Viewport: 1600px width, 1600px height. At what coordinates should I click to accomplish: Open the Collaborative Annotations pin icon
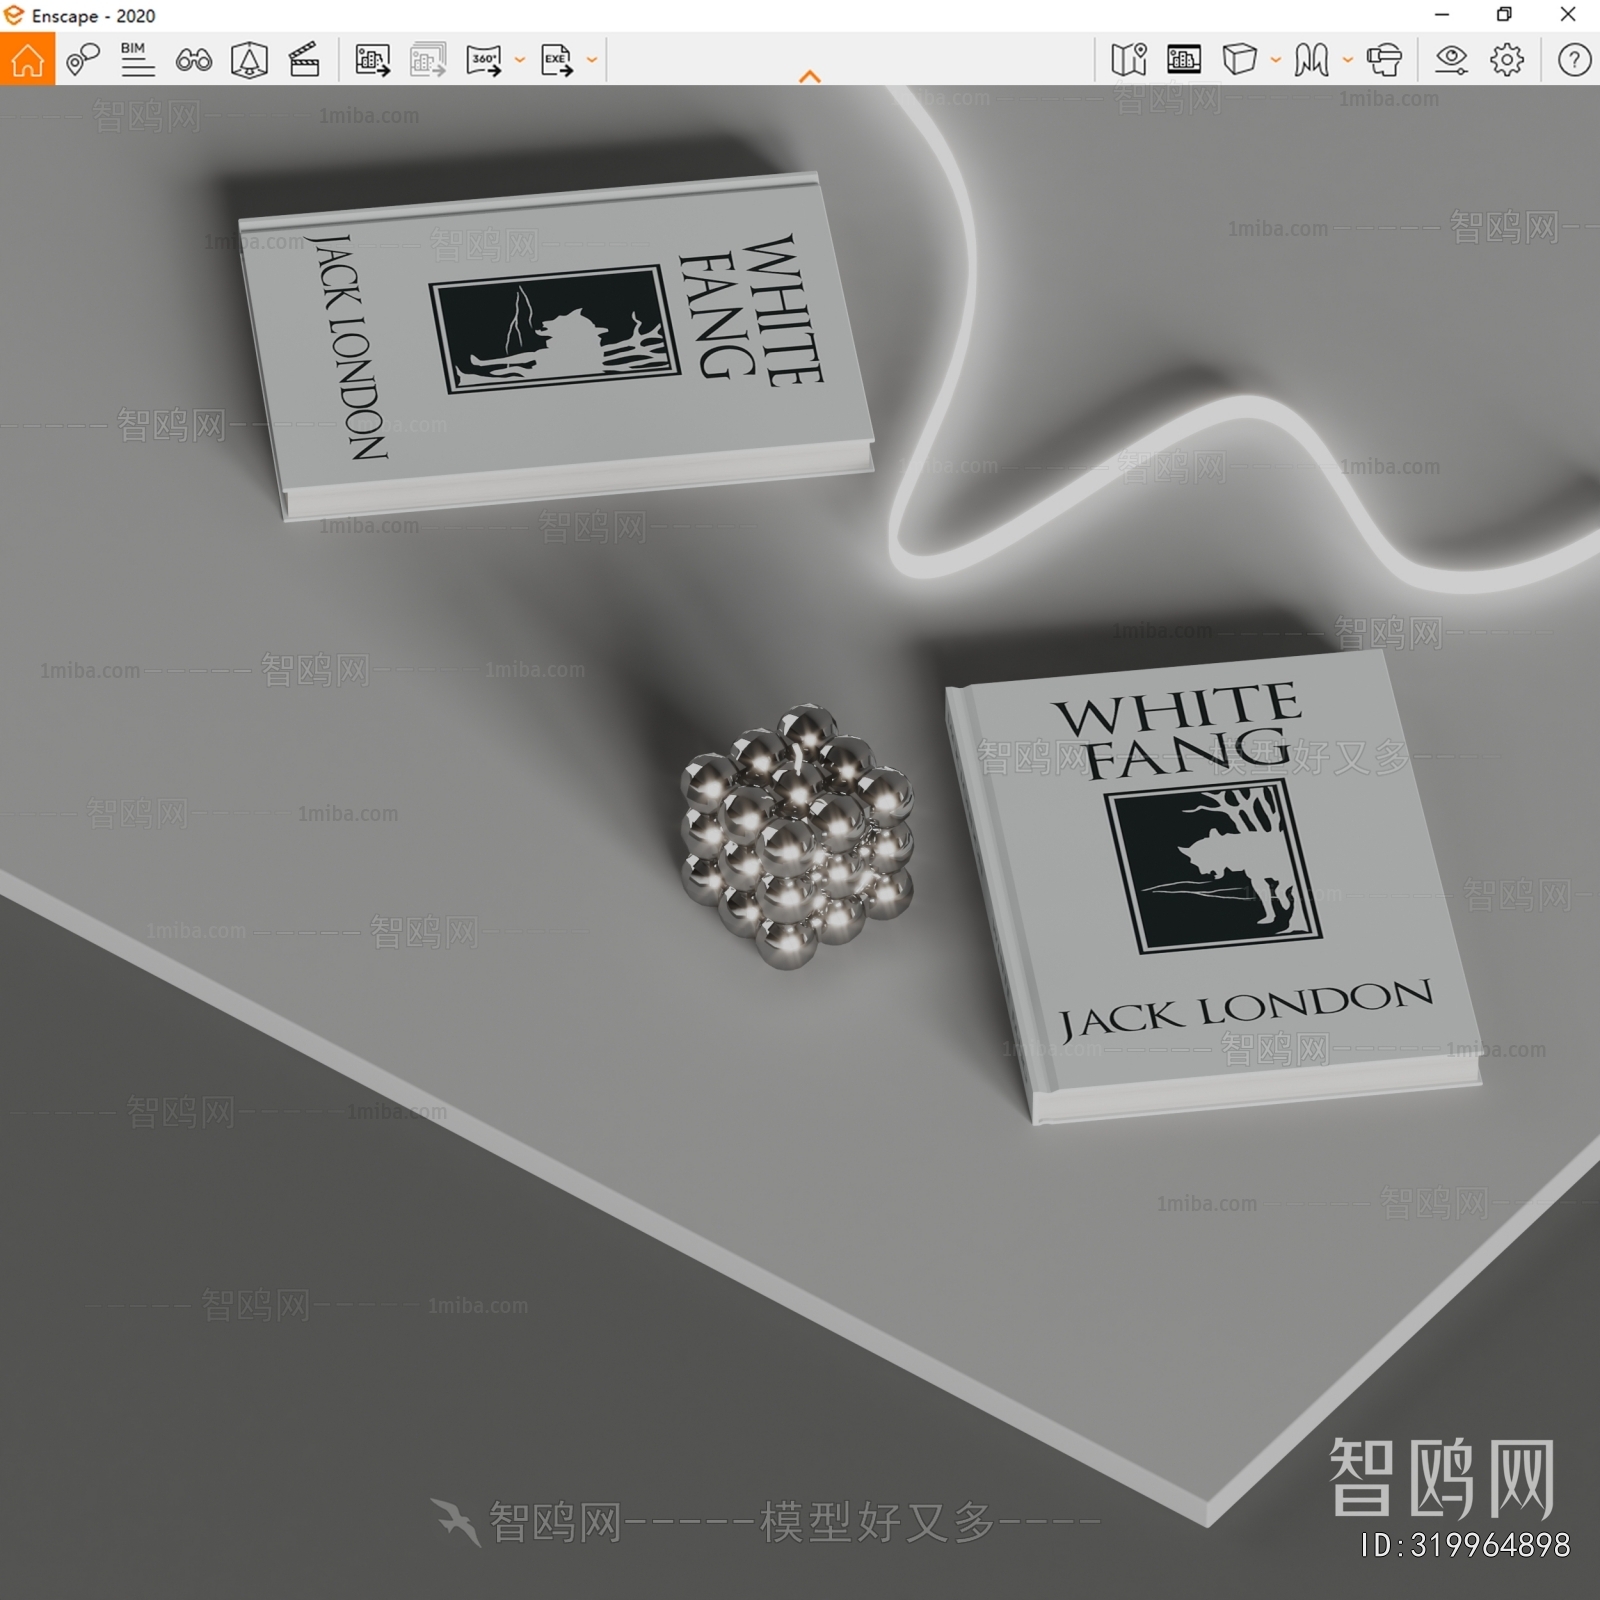pyautogui.click(x=82, y=60)
